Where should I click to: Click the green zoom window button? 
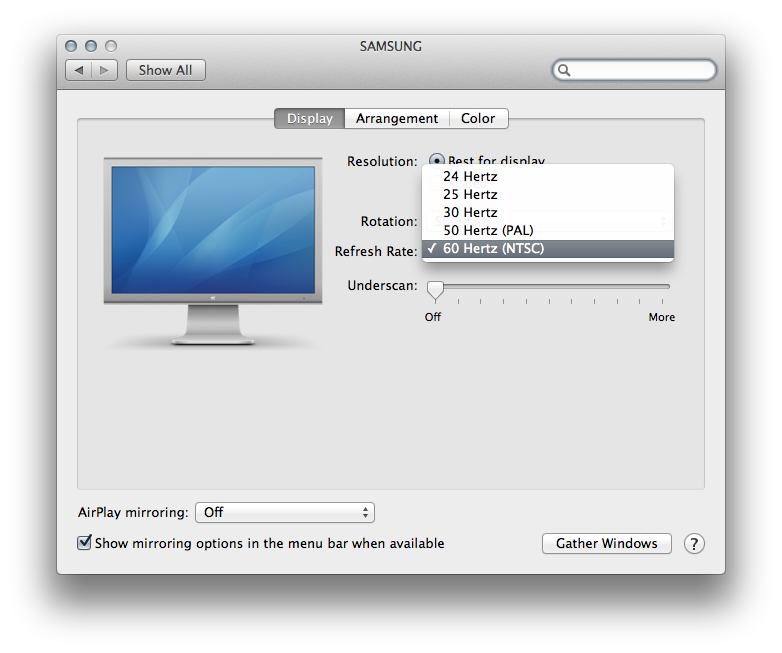tap(111, 46)
